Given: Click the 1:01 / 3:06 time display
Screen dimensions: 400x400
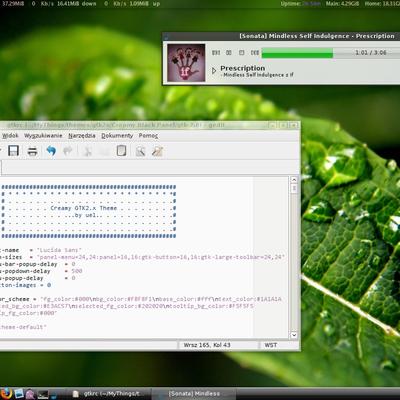Looking at the screenshot, I should point(371,53).
